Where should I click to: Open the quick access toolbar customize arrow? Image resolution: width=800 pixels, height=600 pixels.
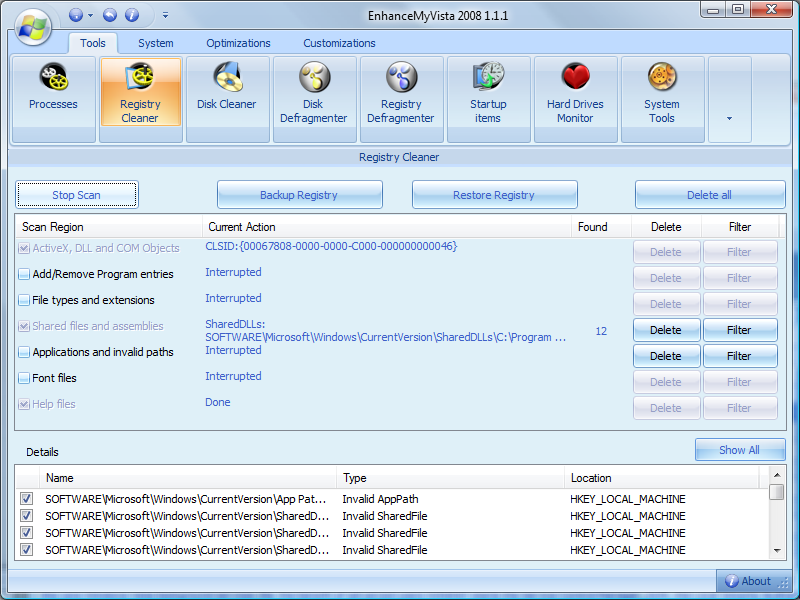coord(165,15)
